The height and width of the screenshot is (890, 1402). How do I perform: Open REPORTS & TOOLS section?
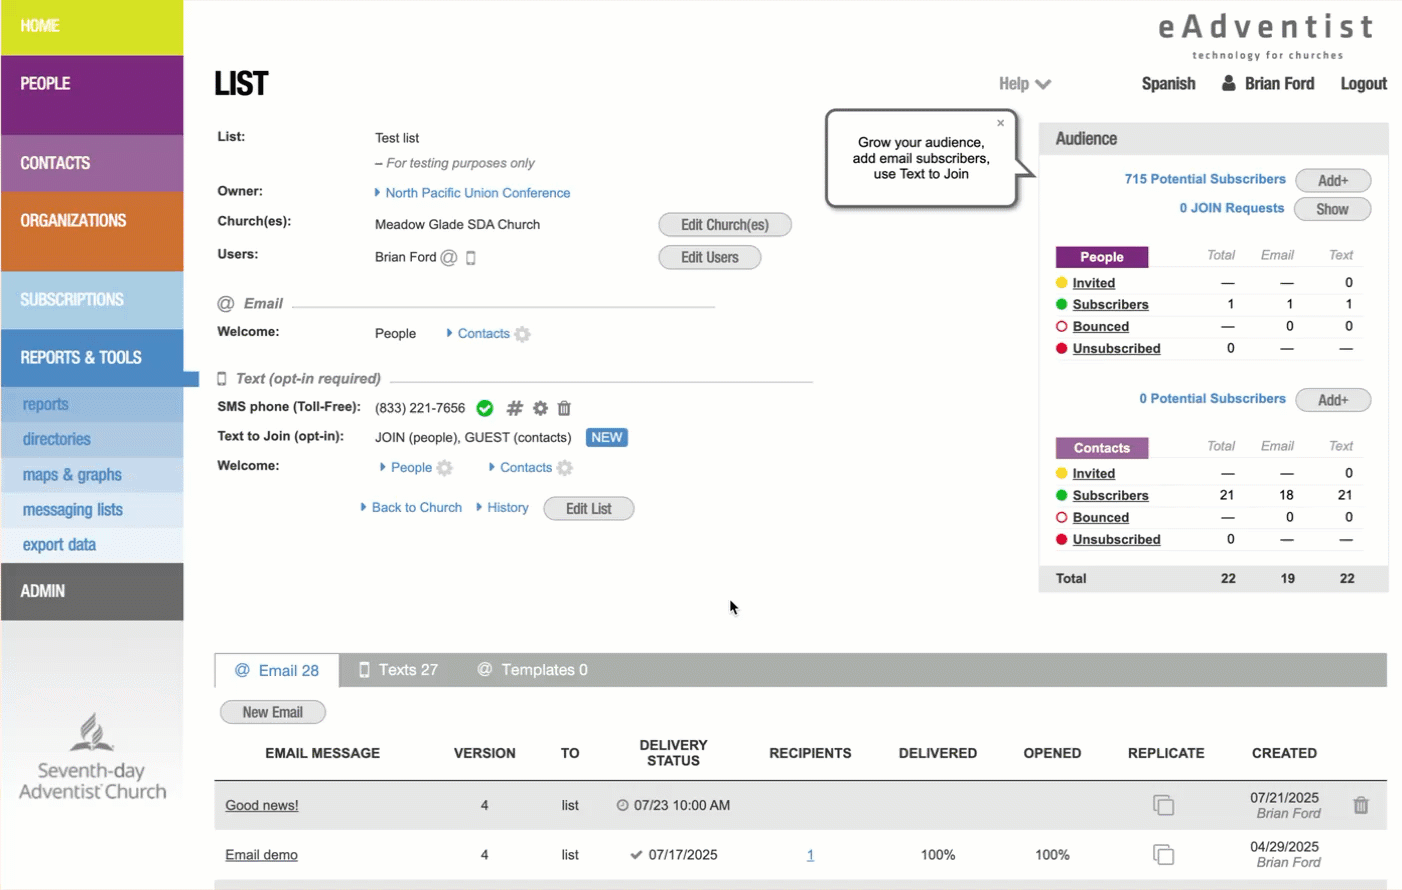[92, 358]
